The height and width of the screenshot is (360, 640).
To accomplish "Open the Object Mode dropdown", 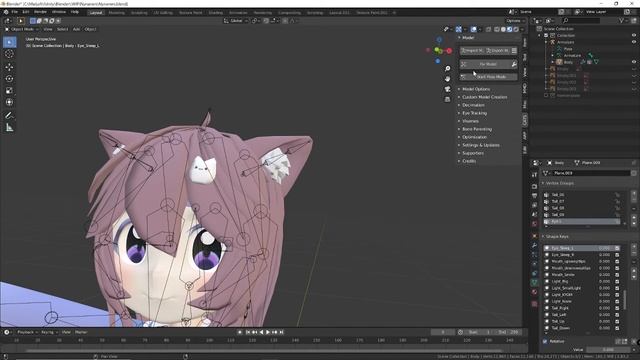I will 22,29.
